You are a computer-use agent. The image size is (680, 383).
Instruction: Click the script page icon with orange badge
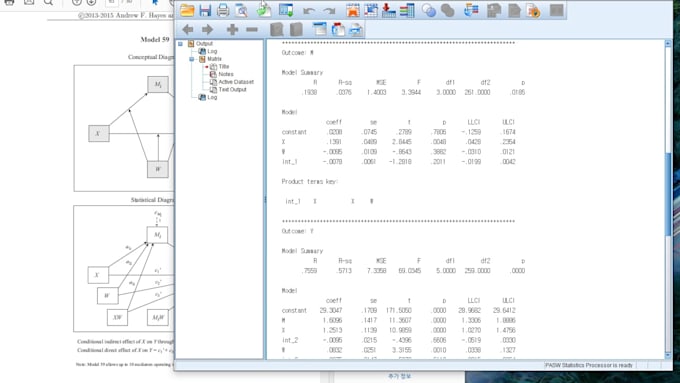(534, 10)
